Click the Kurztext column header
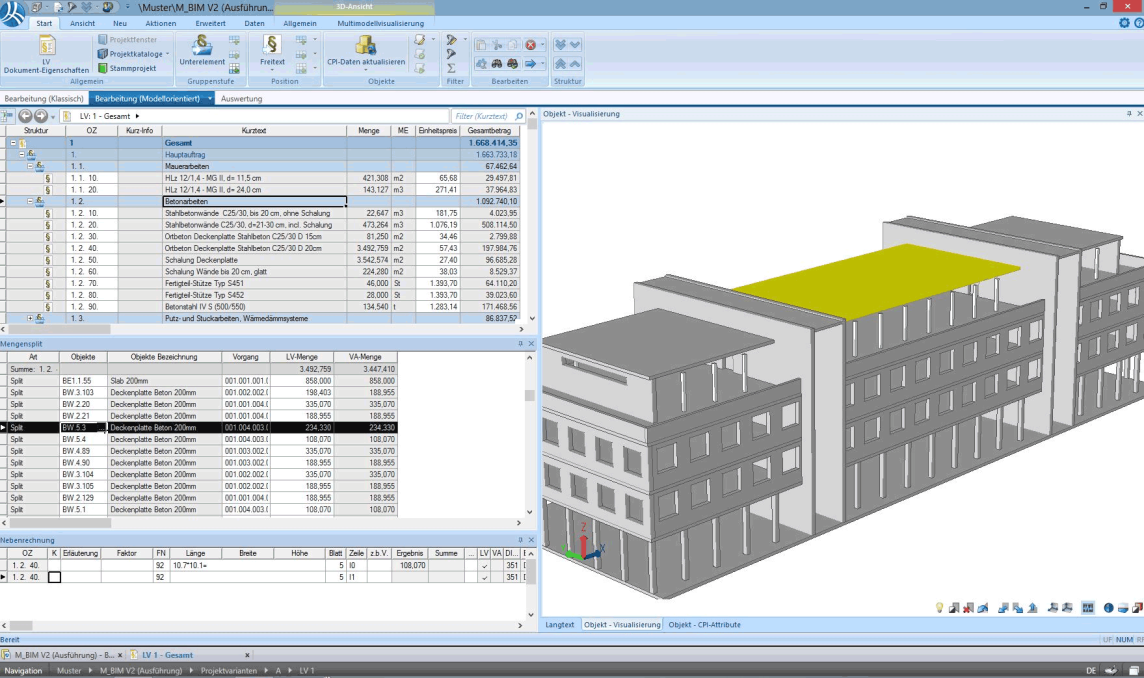 point(254,131)
